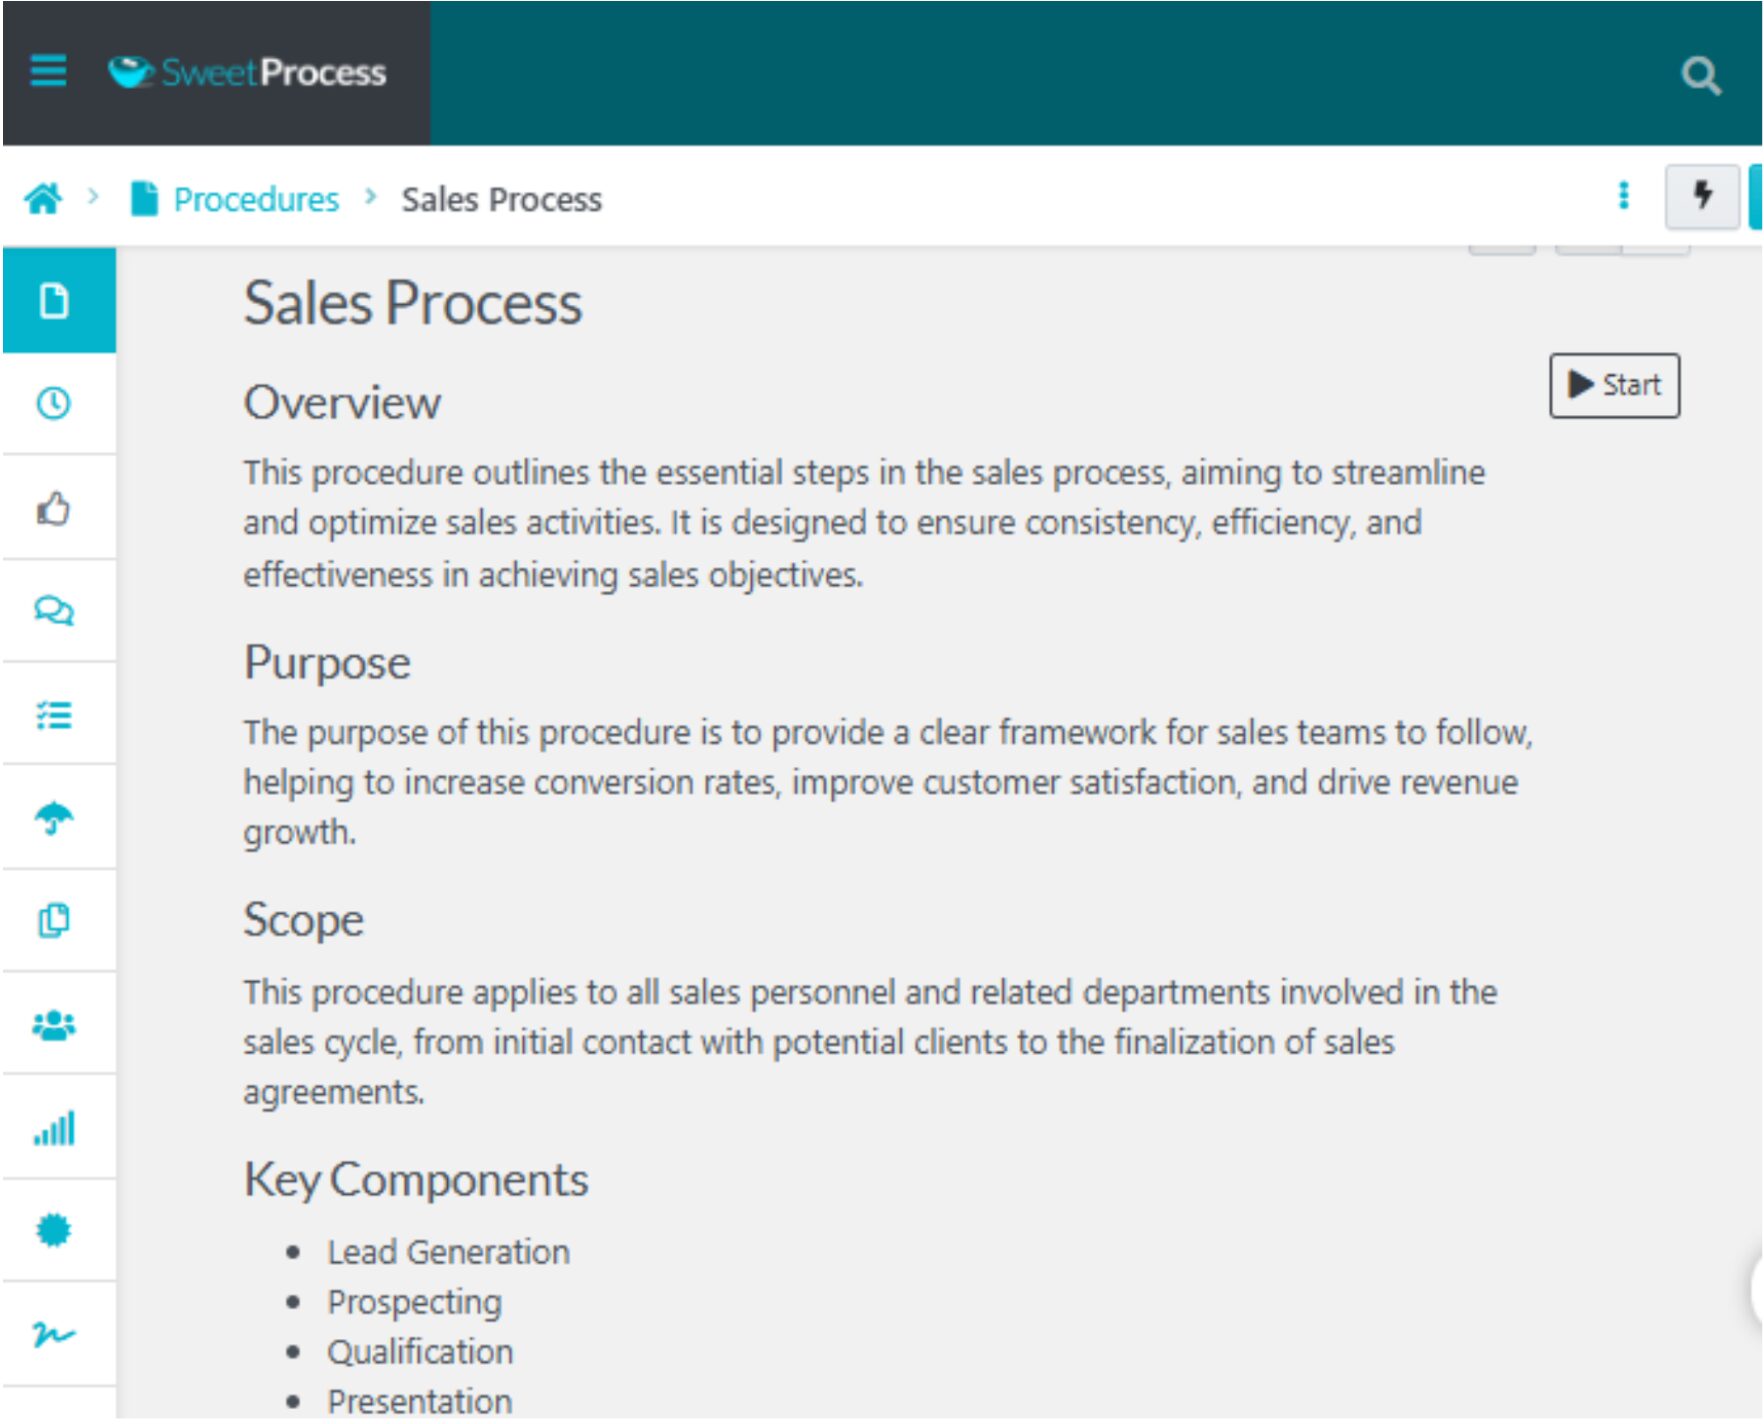
Task: Open the comments sidebar icon
Action: click(x=54, y=610)
